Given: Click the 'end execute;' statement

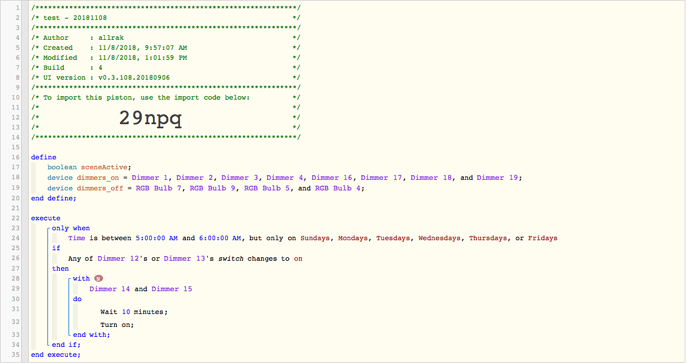Looking at the screenshot, I should pos(55,355).
